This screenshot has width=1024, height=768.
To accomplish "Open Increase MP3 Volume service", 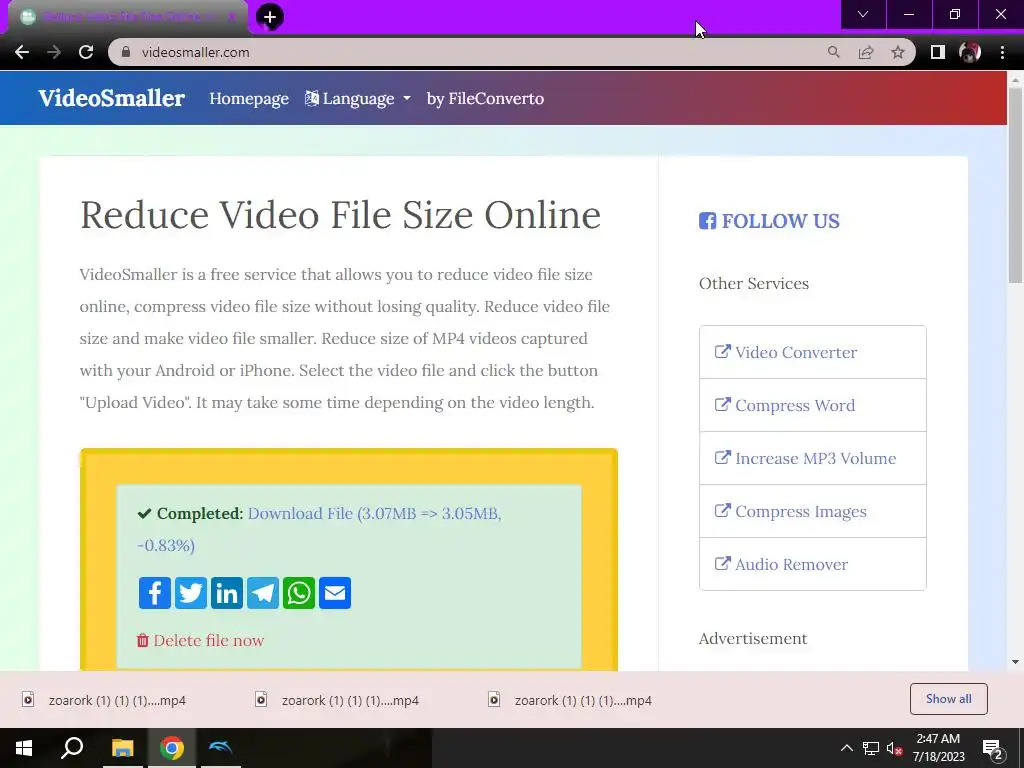I will (x=812, y=458).
